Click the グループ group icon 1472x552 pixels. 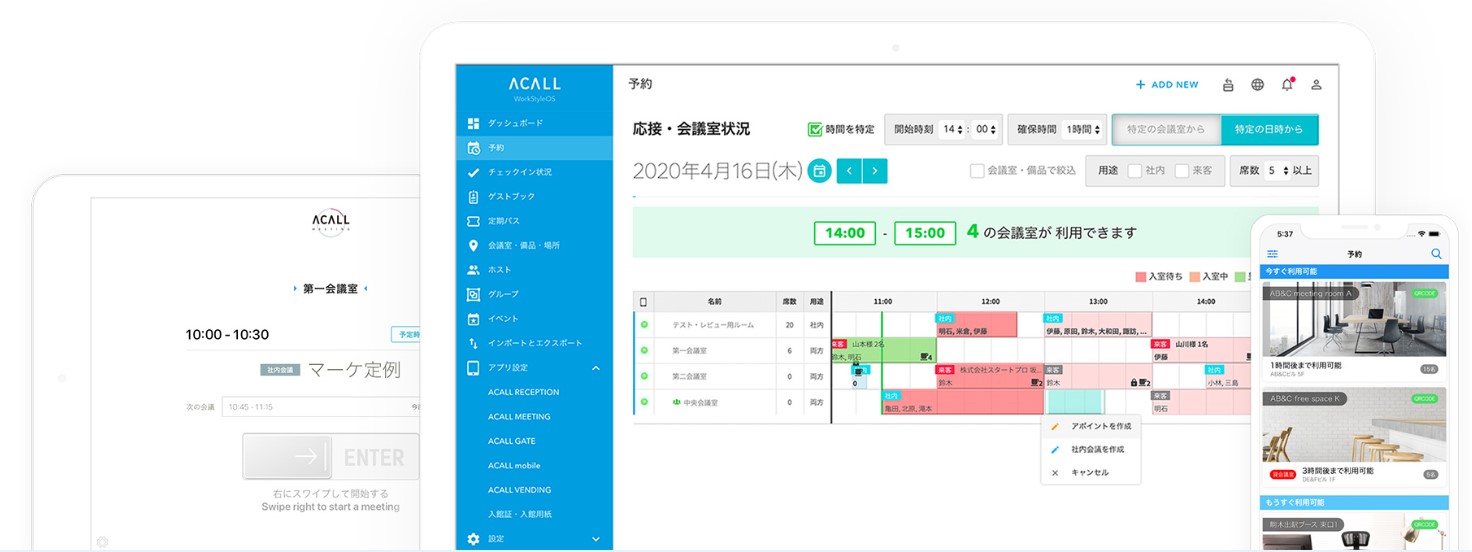pos(474,294)
